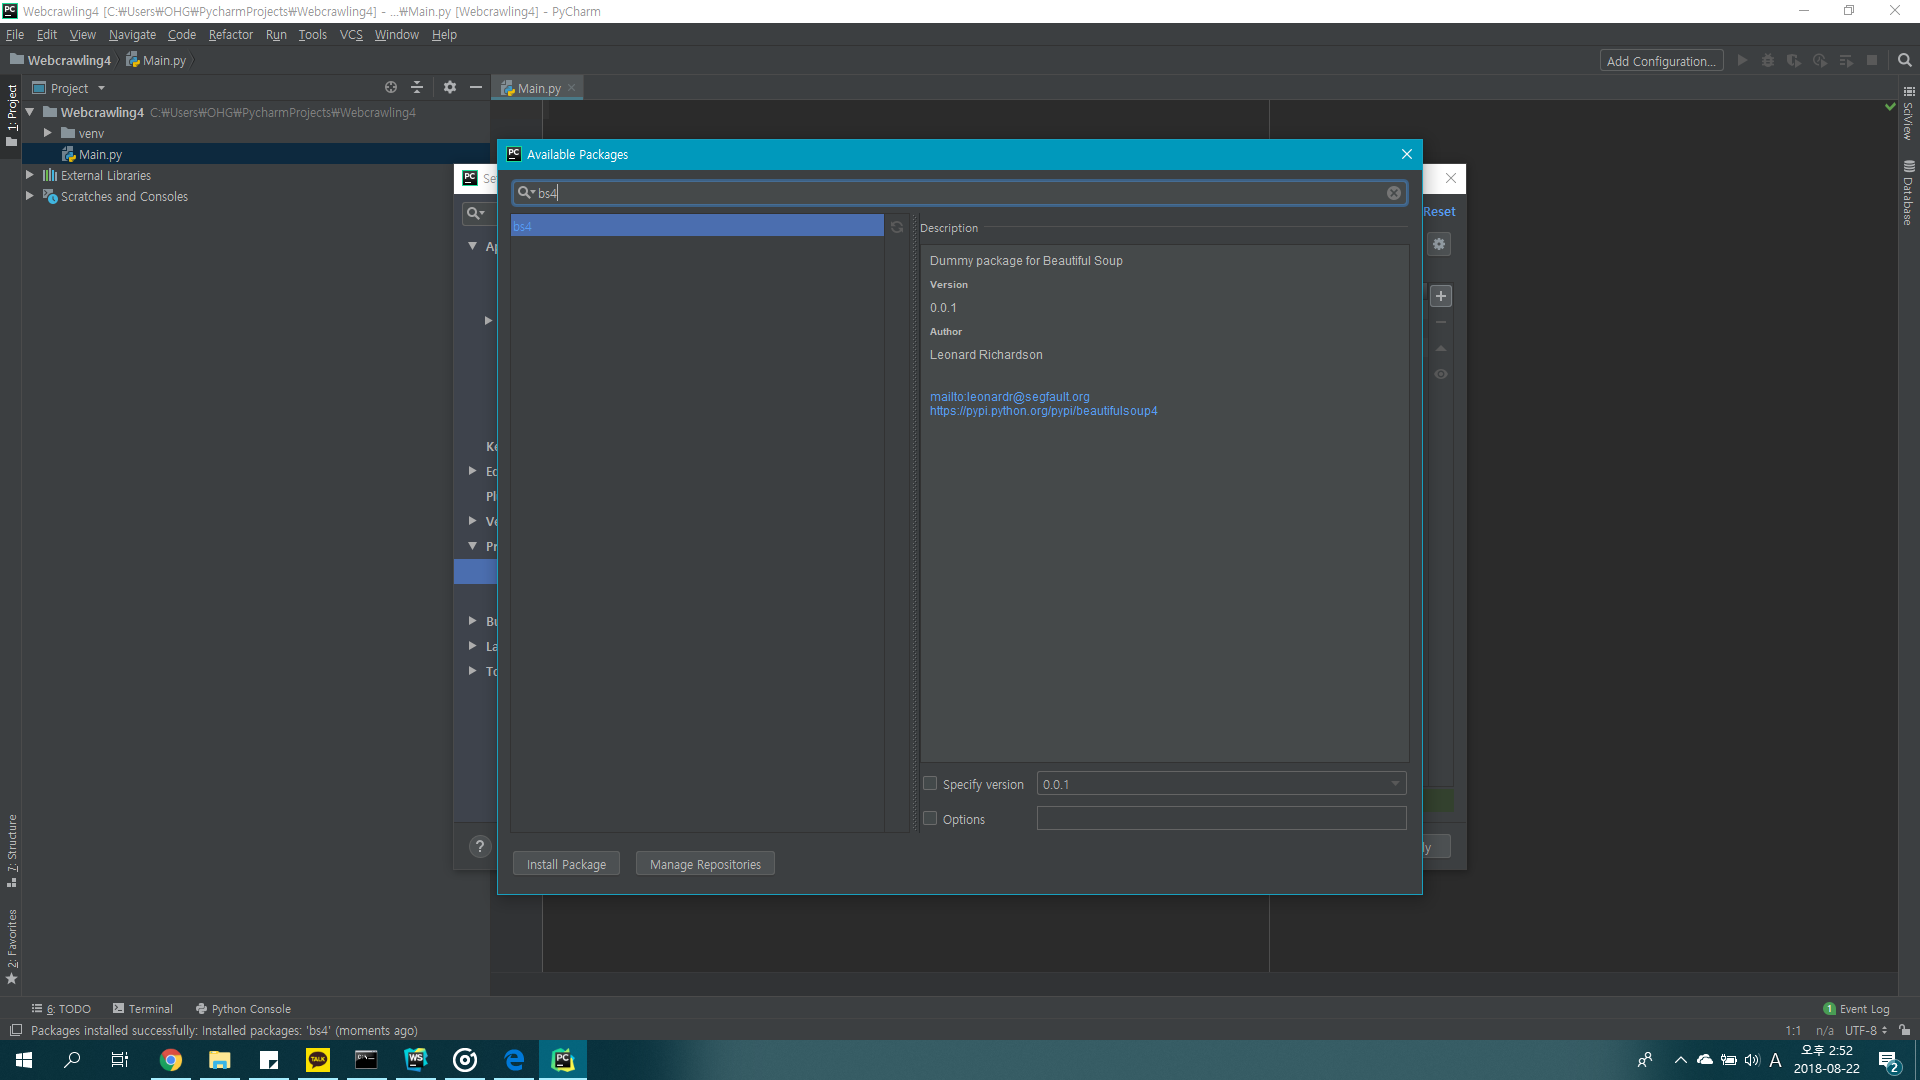Open the Refactor menu

pos(231,34)
